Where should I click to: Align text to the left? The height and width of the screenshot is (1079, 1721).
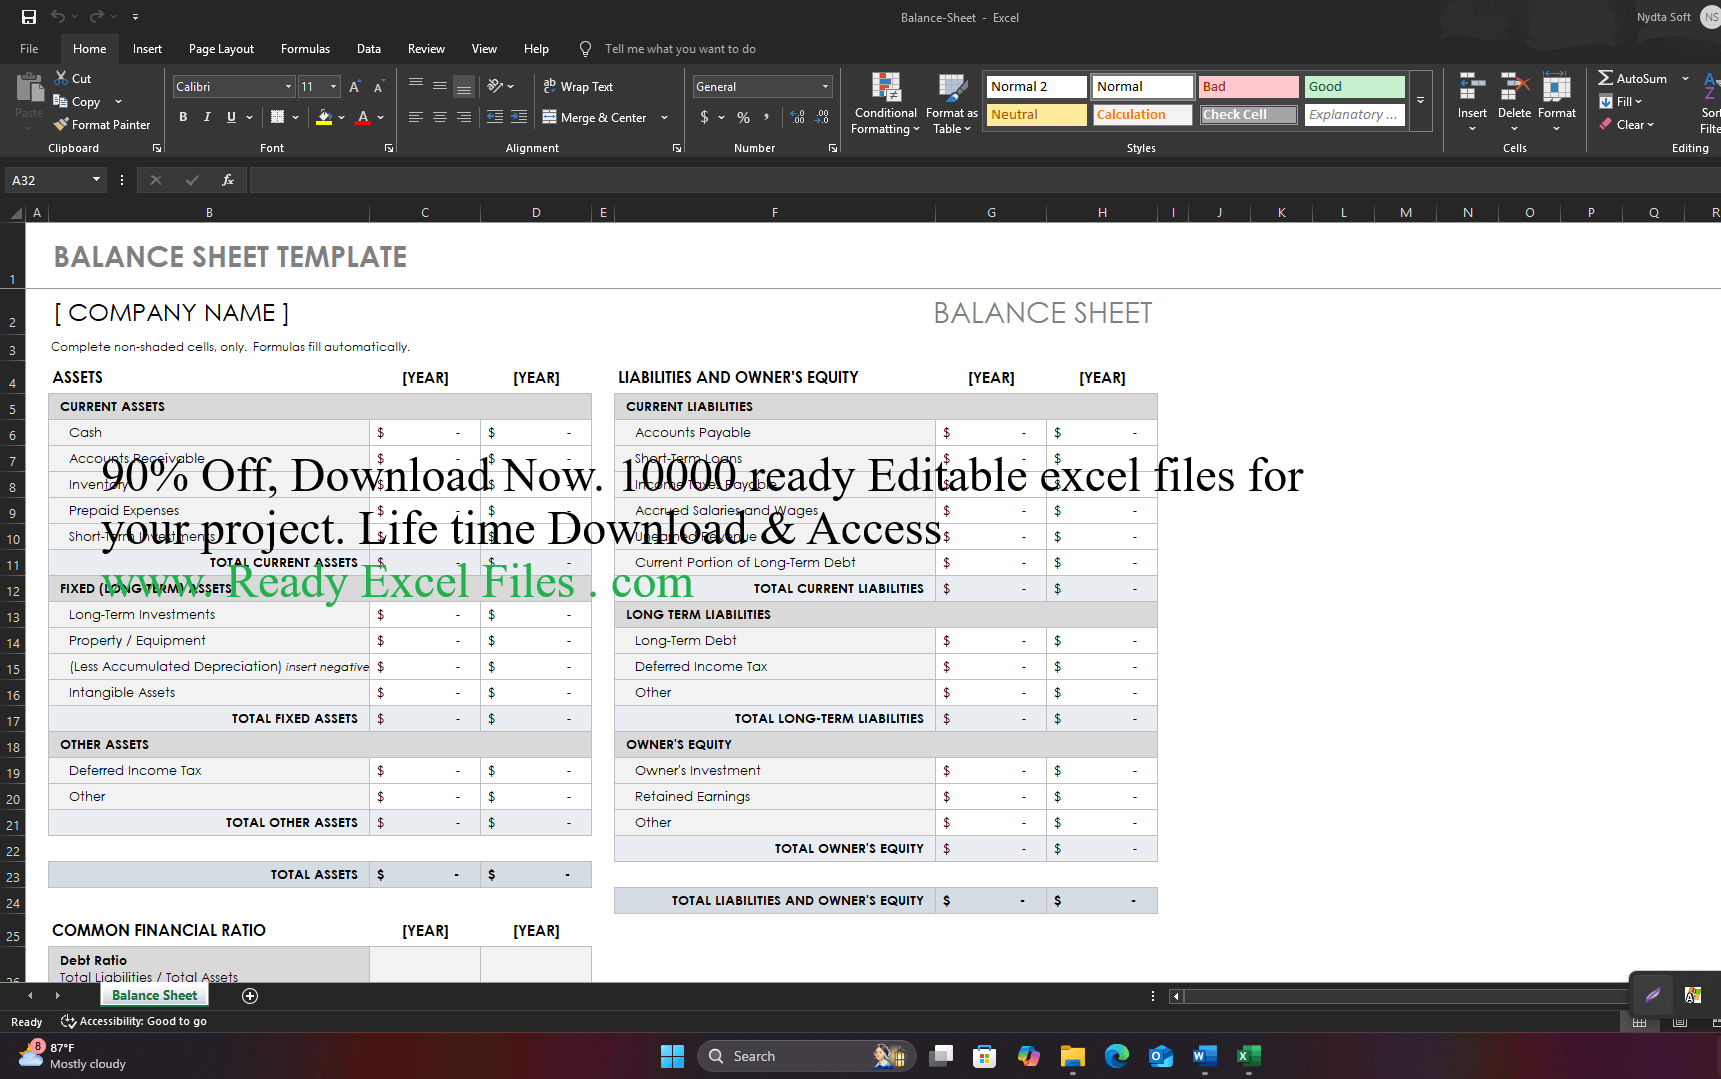click(x=416, y=117)
